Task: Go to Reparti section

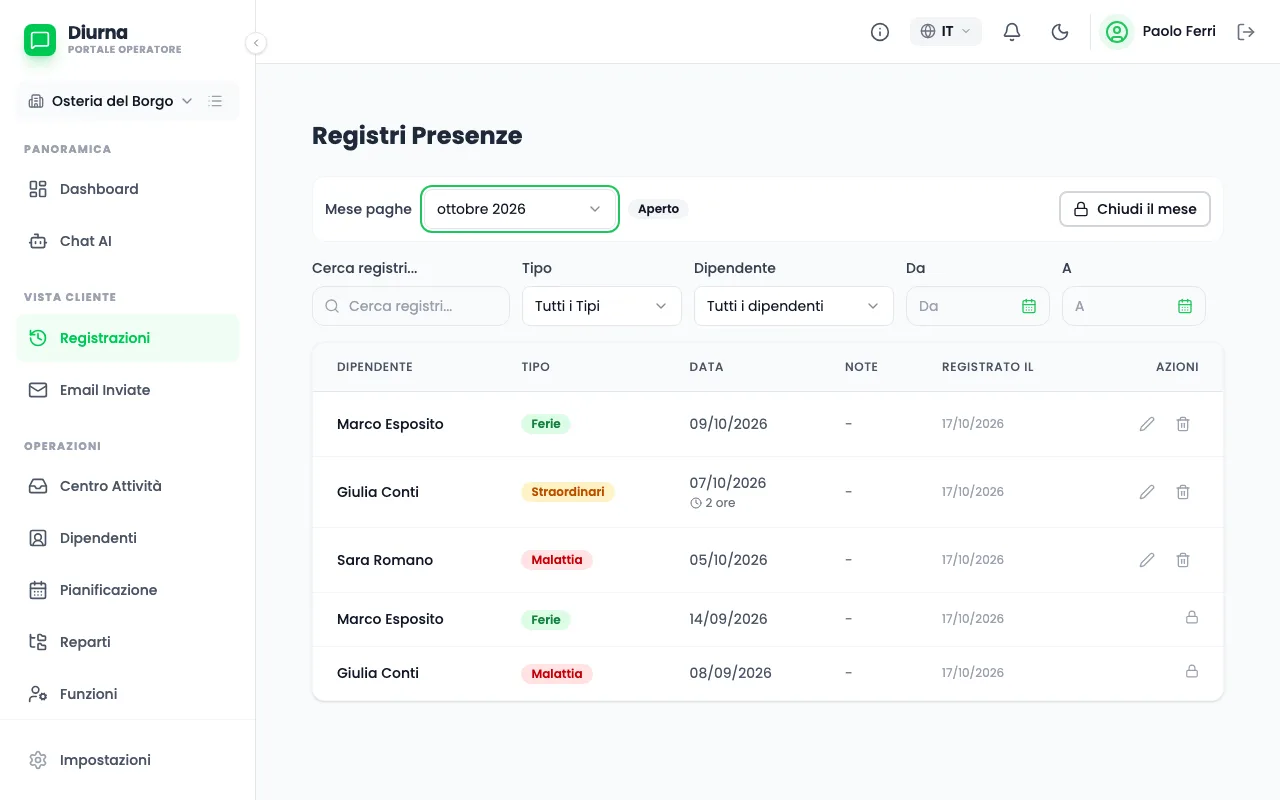Action: click(x=128, y=642)
